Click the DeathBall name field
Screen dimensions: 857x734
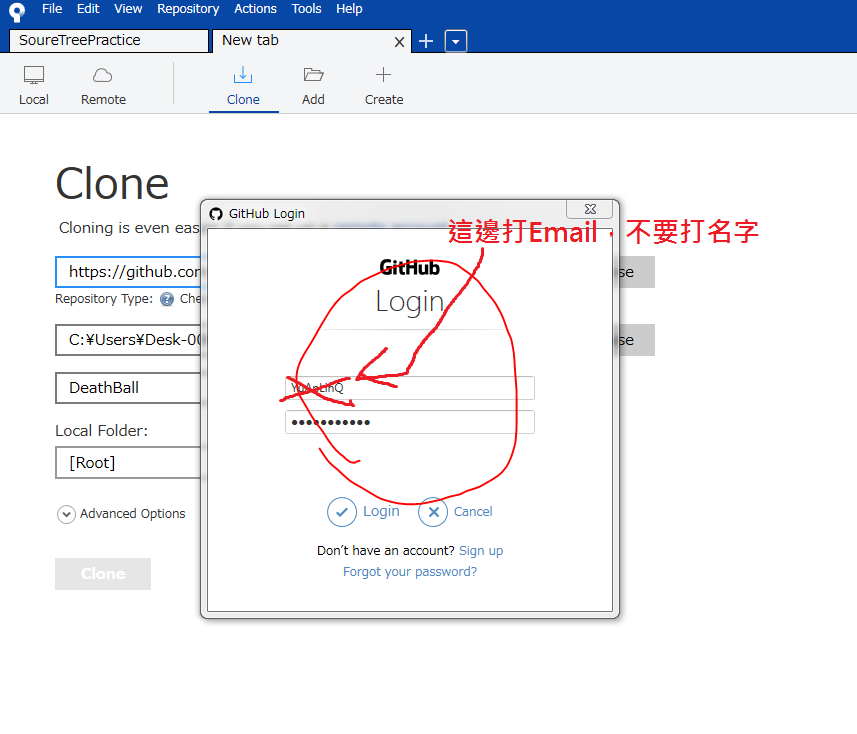pyautogui.click(x=128, y=388)
